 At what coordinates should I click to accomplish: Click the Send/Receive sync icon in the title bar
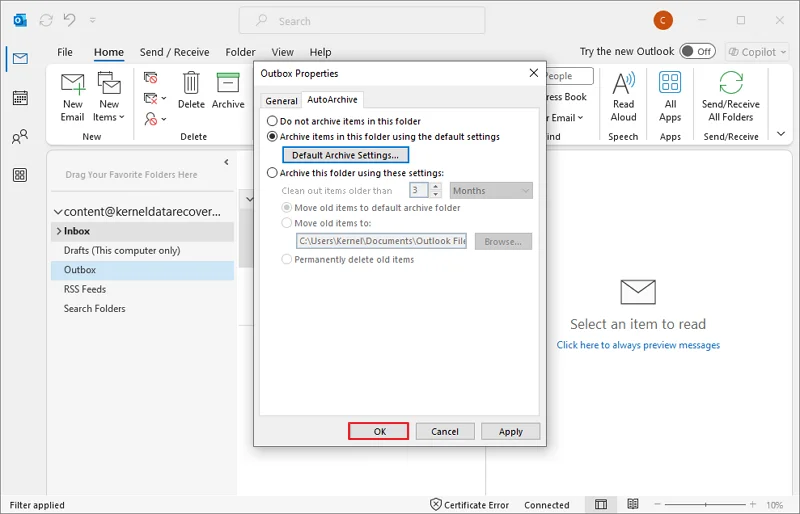46,20
